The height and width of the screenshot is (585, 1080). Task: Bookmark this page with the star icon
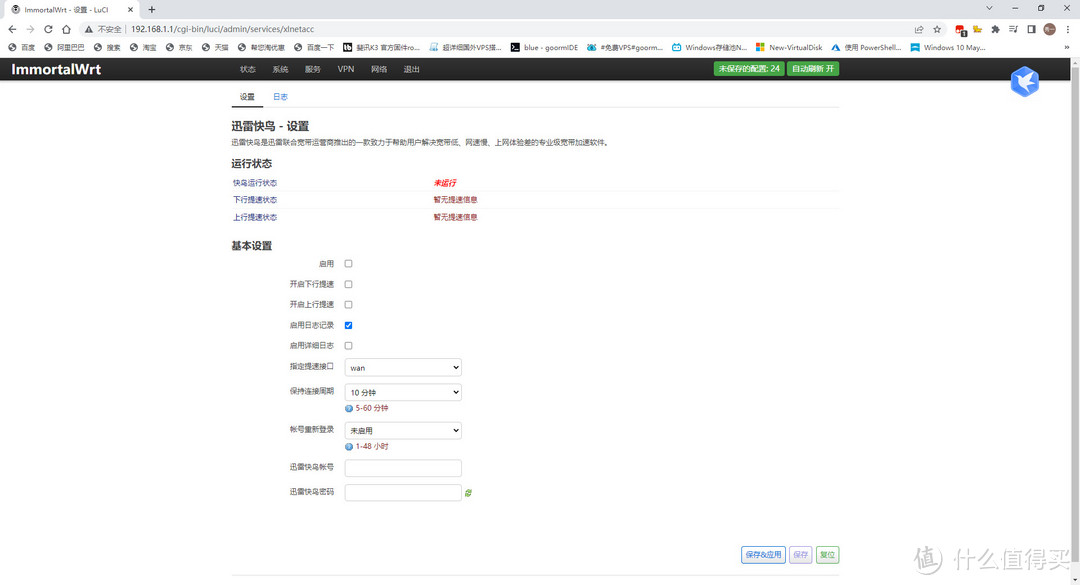tap(937, 29)
